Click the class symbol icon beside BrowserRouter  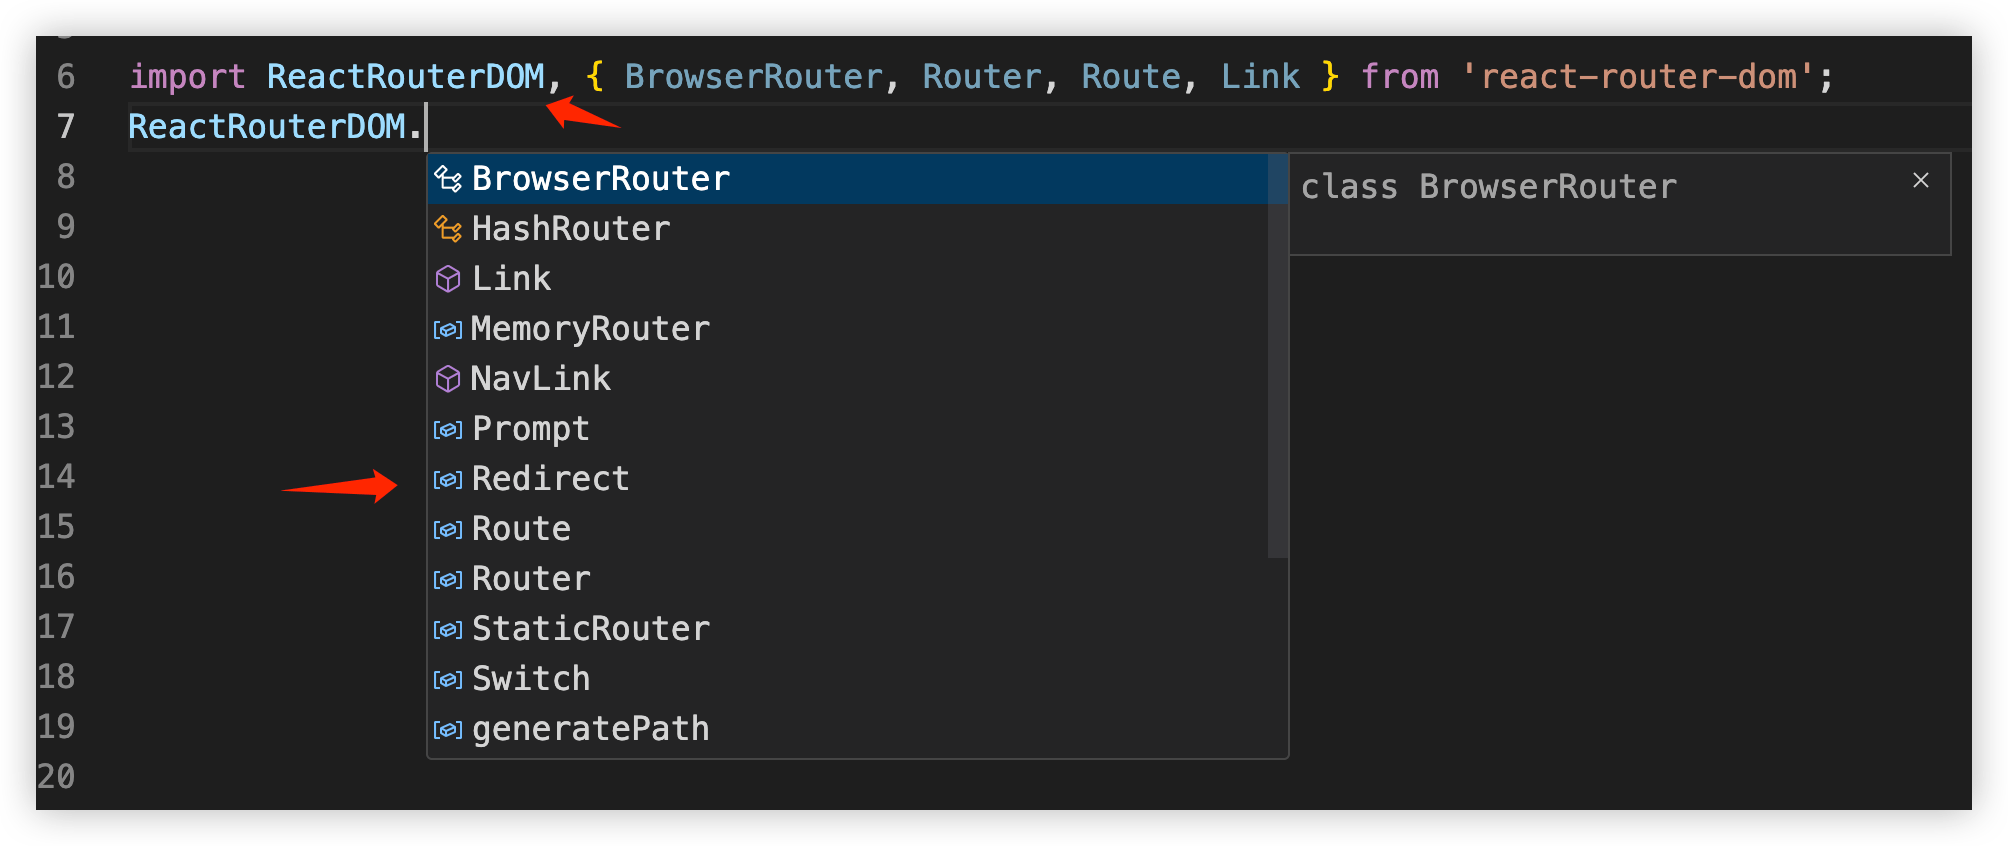pyautogui.click(x=447, y=178)
